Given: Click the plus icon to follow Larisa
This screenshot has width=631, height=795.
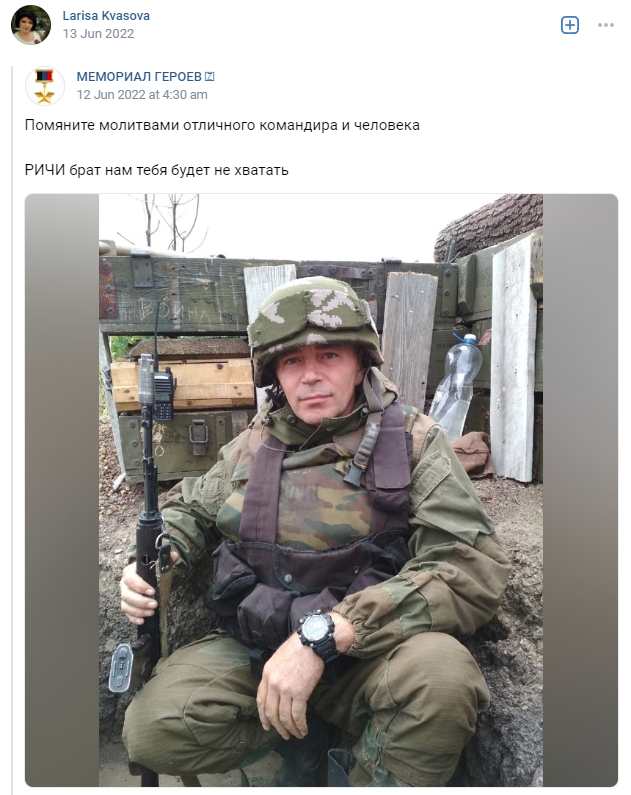Looking at the screenshot, I should click(x=570, y=25).
